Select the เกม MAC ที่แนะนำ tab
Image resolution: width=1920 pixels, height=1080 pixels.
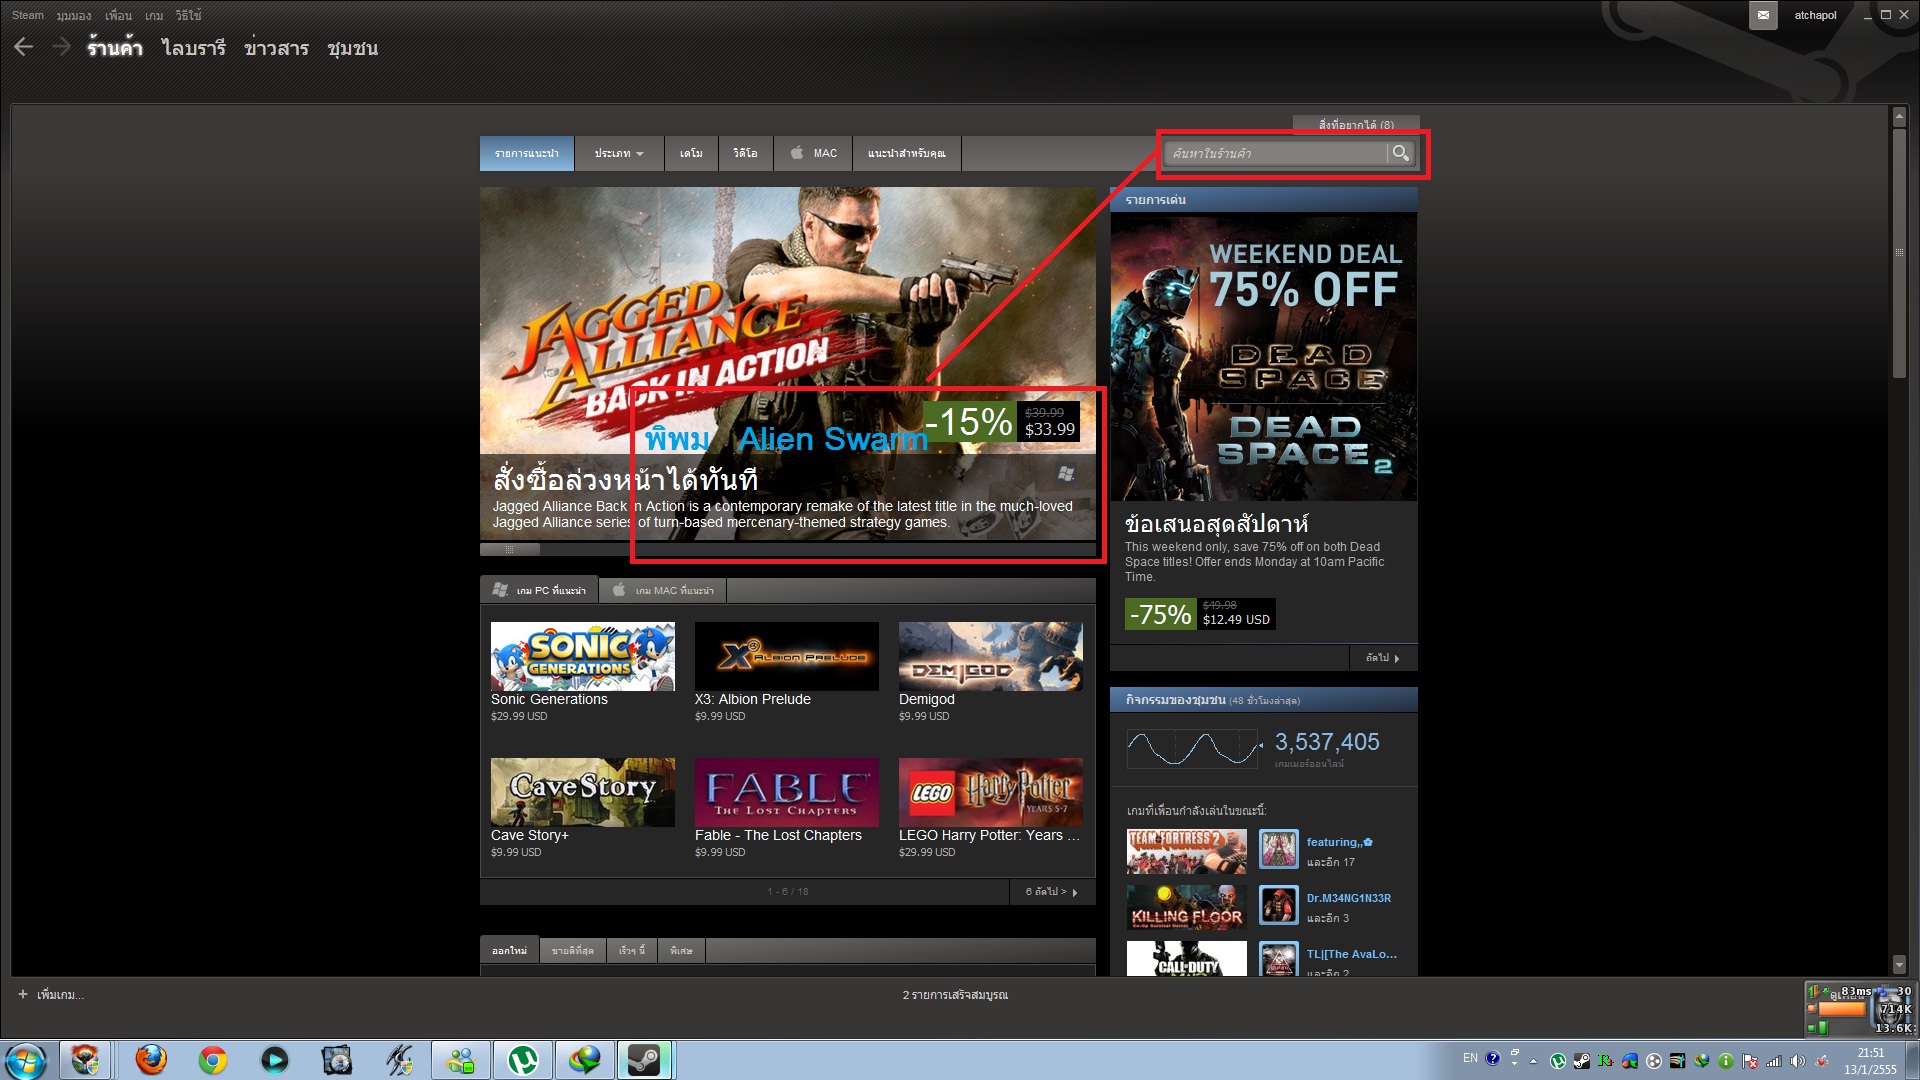coord(664,590)
